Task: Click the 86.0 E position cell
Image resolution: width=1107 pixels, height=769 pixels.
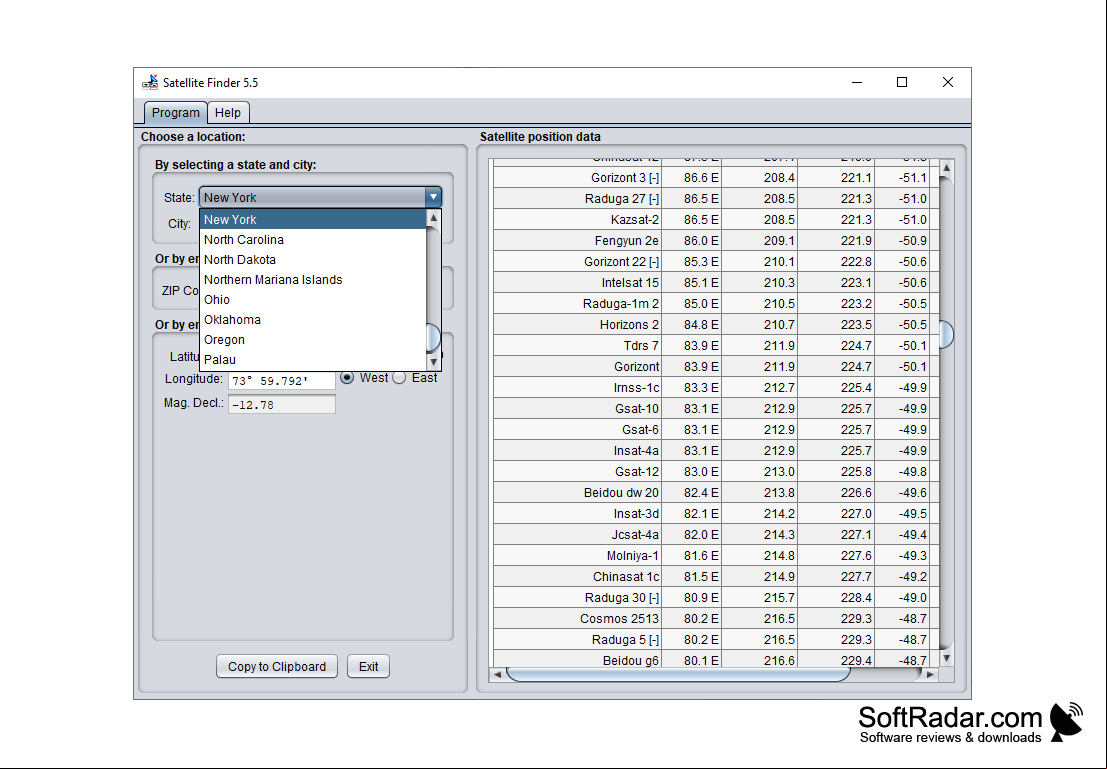Action: pyautogui.click(x=692, y=241)
